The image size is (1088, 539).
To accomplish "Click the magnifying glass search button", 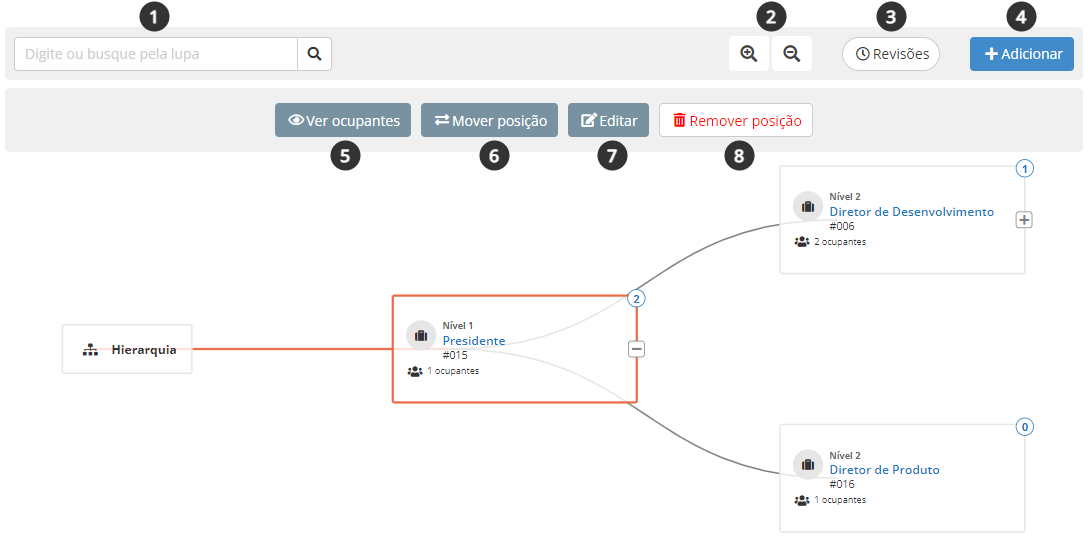I will coord(314,54).
